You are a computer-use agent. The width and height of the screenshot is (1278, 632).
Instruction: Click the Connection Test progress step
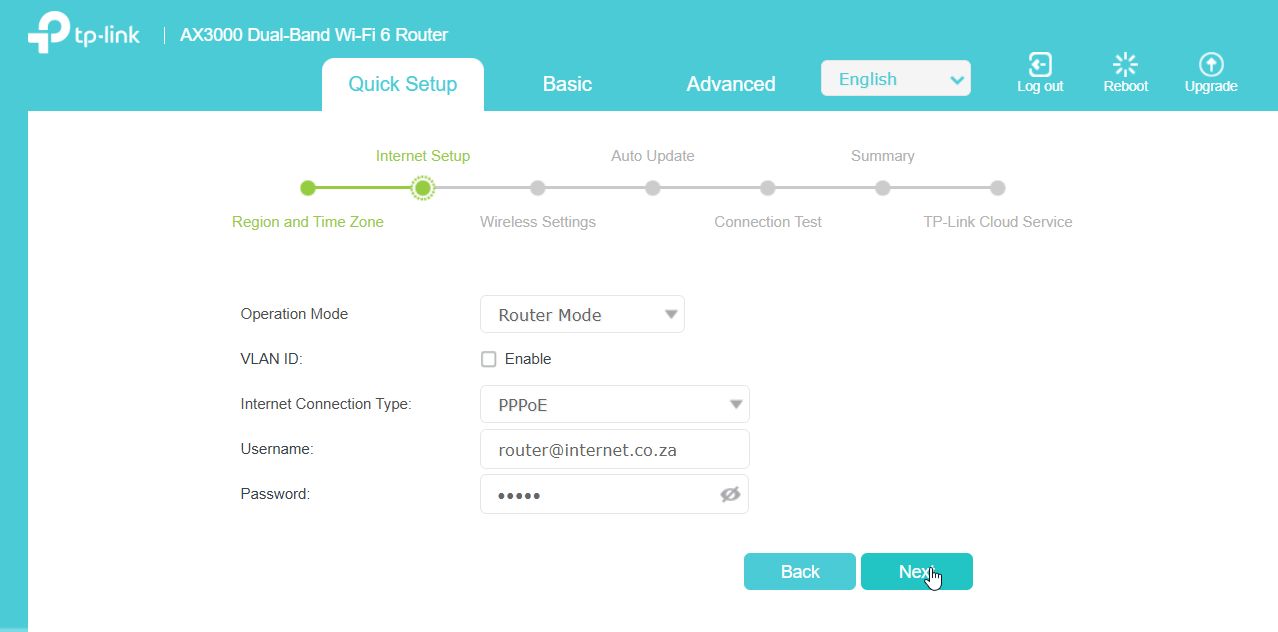pos(767,188)
